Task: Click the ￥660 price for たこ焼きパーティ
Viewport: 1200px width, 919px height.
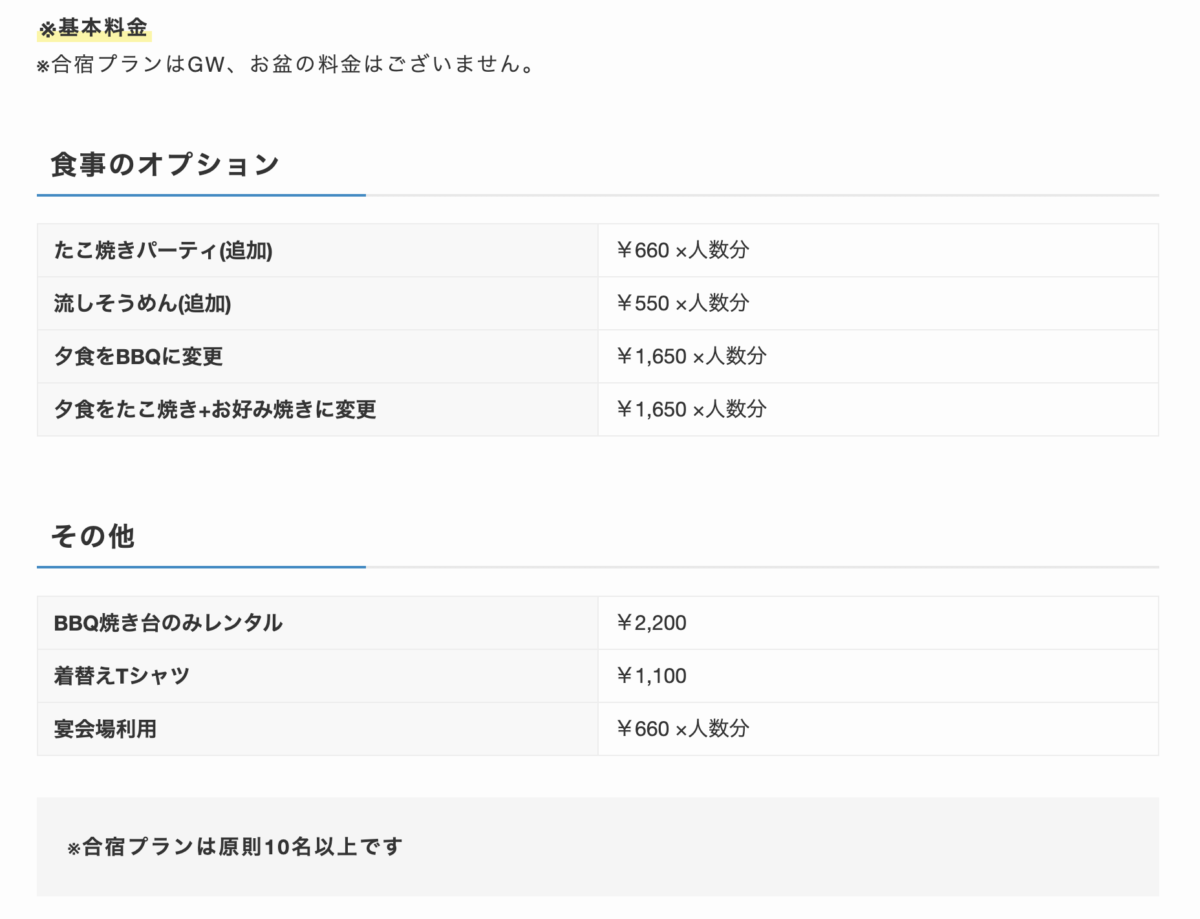Action: (682, 251)
